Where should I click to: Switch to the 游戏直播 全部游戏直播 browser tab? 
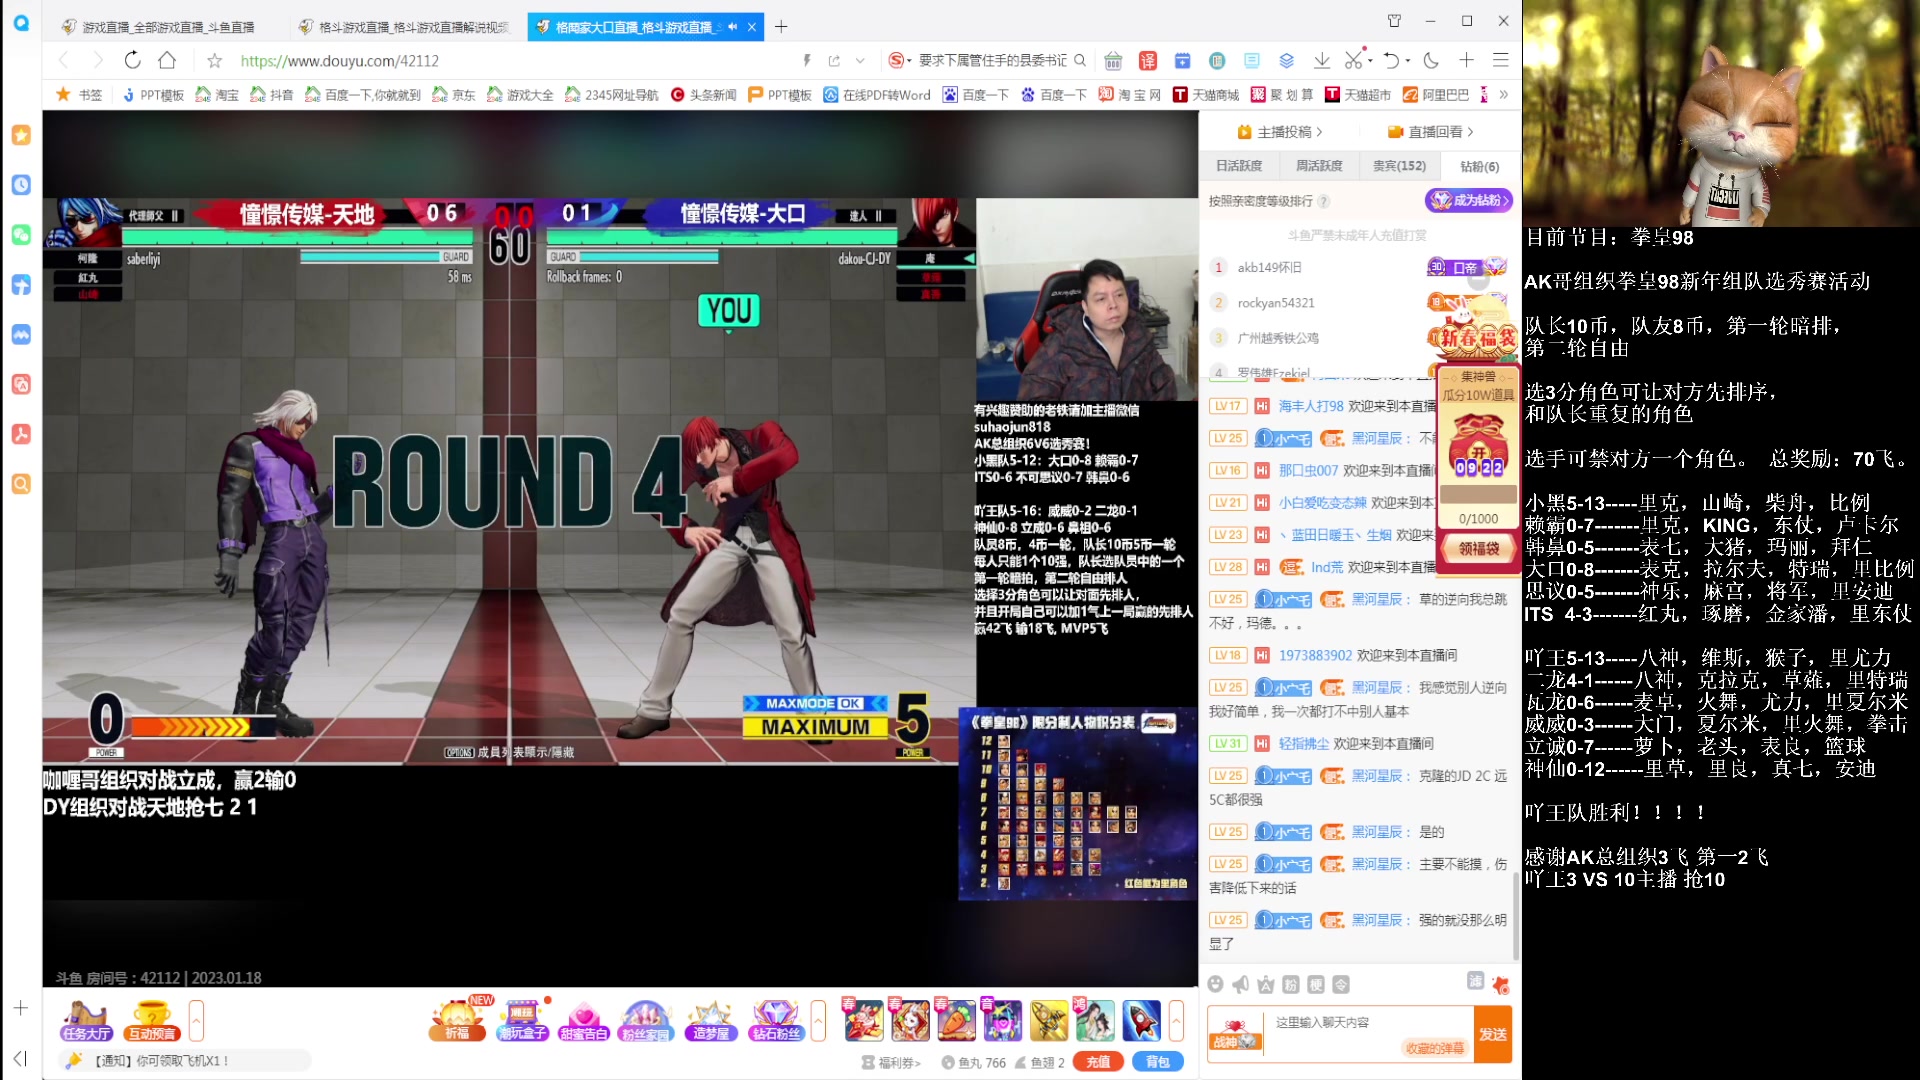tap(168, 27)
